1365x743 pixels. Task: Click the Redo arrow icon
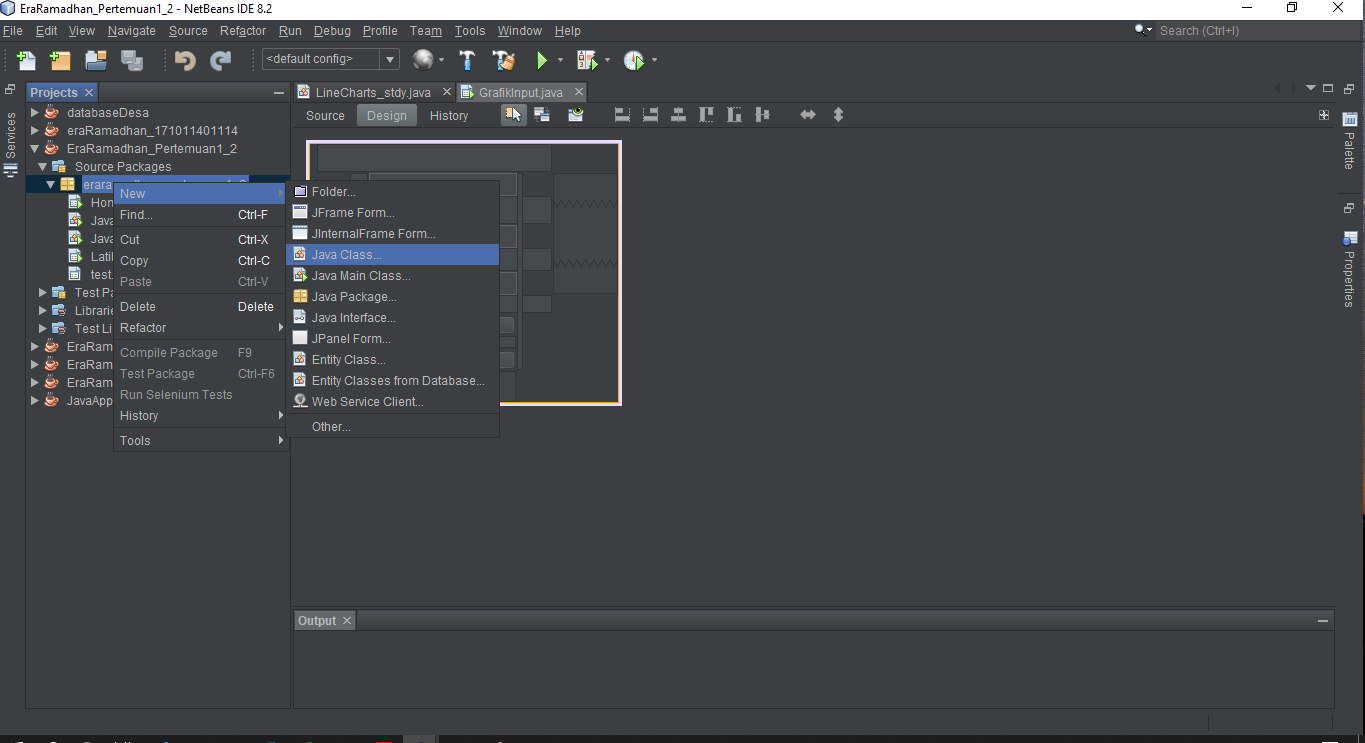pos(220,61)
